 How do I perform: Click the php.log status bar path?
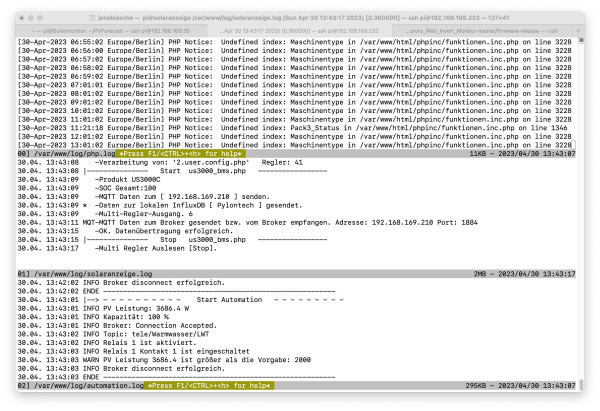(x=70, y=153)
